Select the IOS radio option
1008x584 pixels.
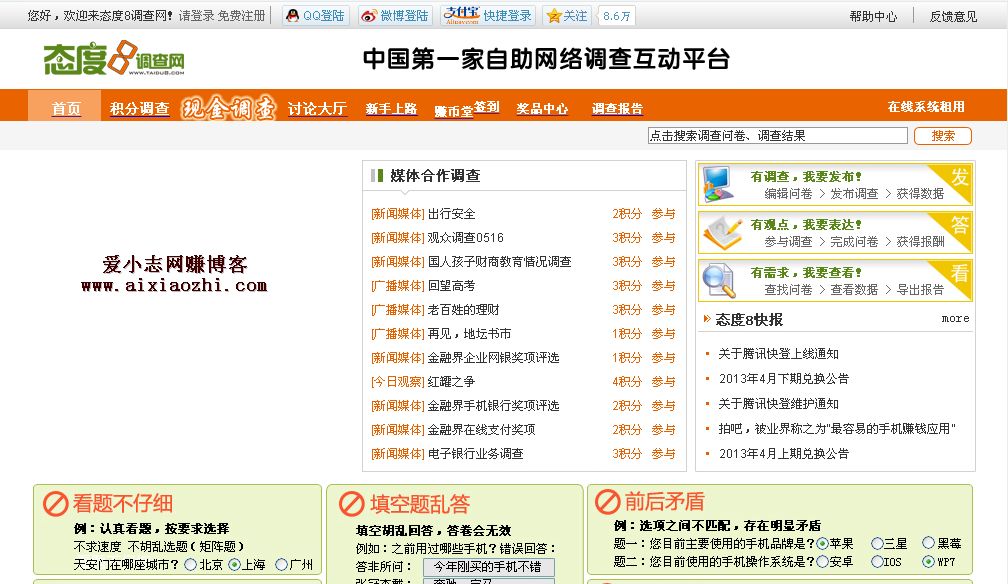click(877, 561)
